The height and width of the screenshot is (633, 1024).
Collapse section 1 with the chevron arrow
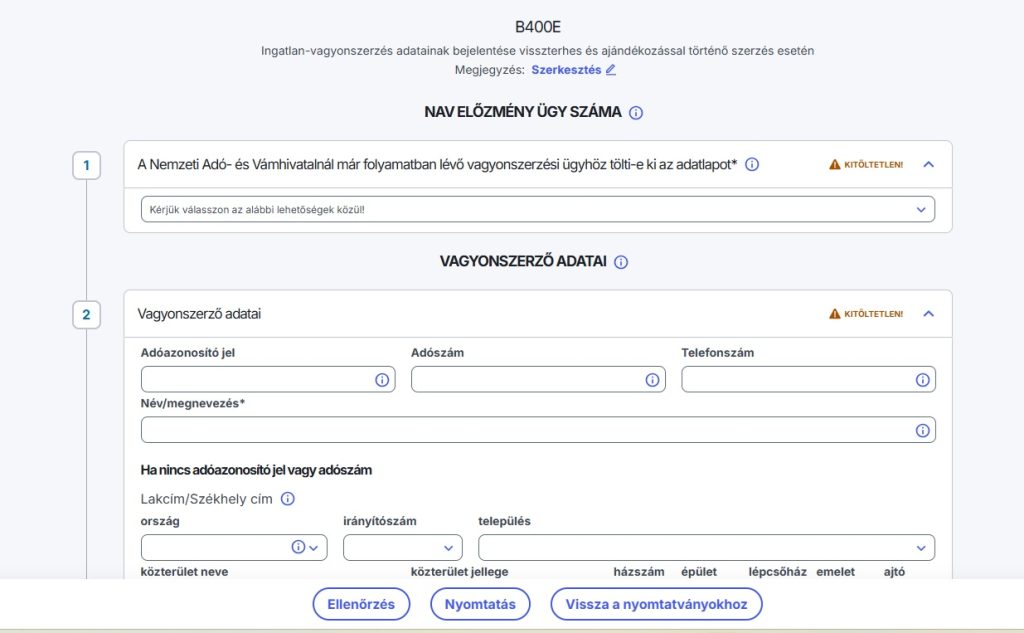[928, 165]
